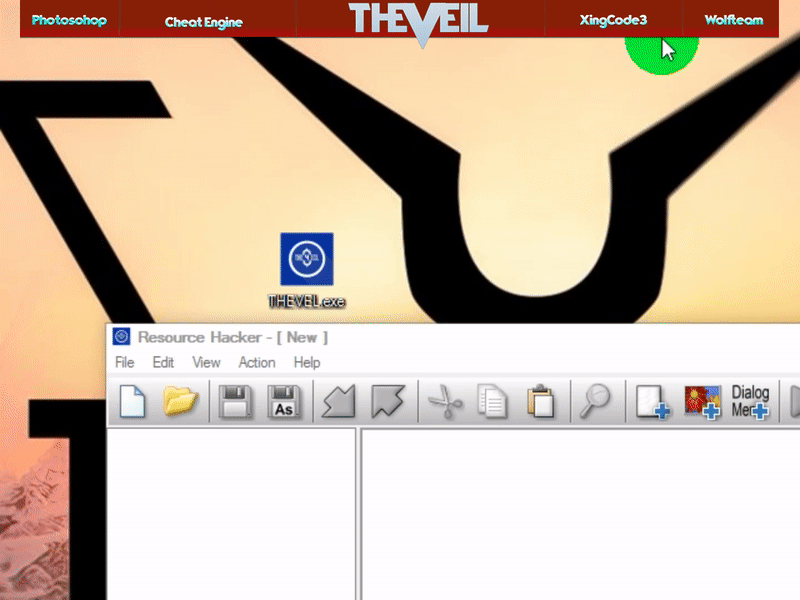Click the arrow icon pointing down-left
Screen dimensions: 800x600
click(x=339, y=402)
